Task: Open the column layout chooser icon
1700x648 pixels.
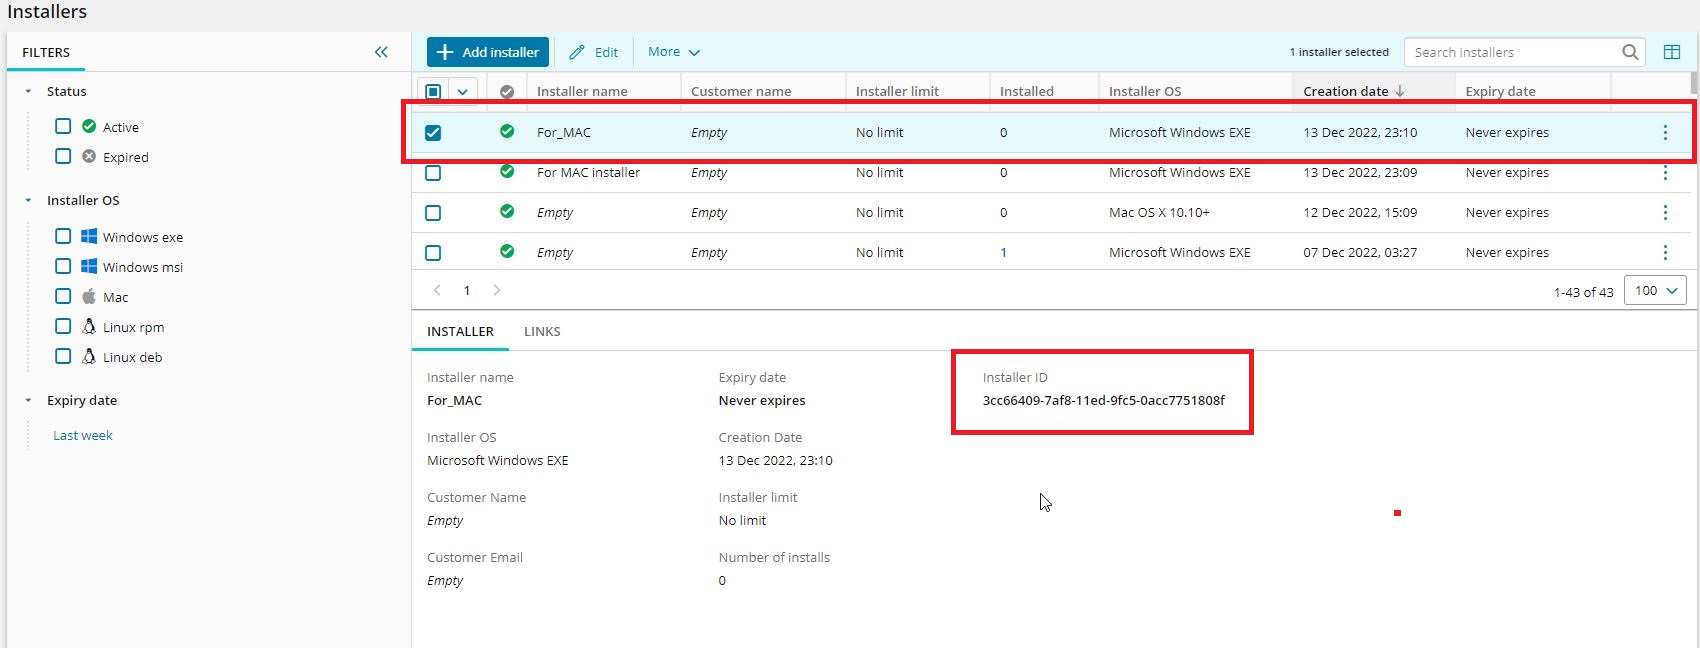Action: [x=1671, y=52]
